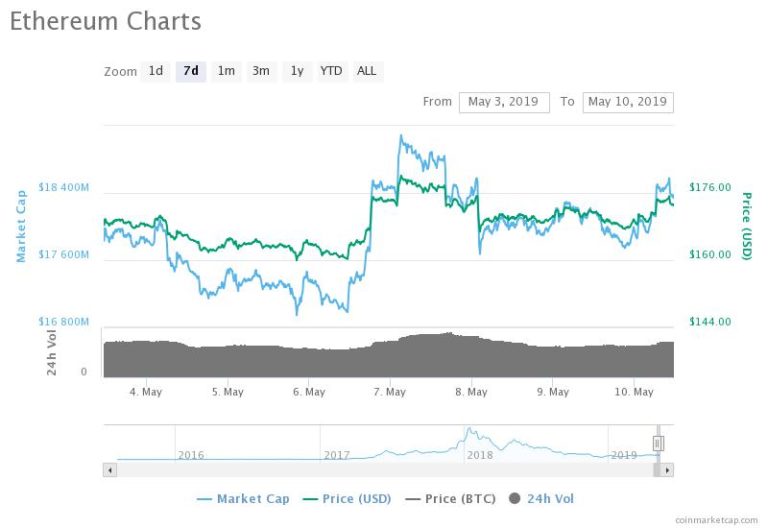
Task: Toggle Market Cap series in legend
Action: click(x=243, y=499)
